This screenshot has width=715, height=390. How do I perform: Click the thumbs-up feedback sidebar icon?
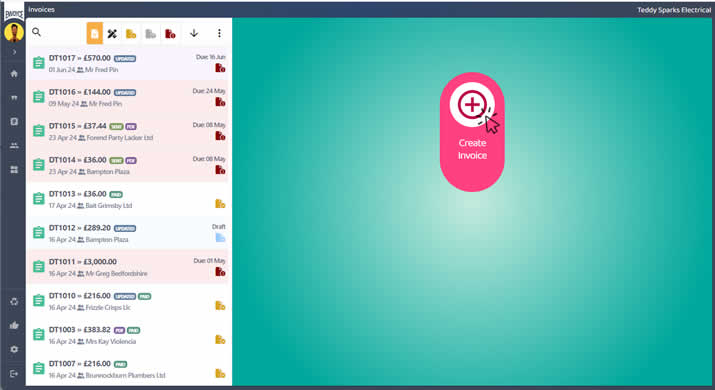pyautogui.click(x=14, y=325)
